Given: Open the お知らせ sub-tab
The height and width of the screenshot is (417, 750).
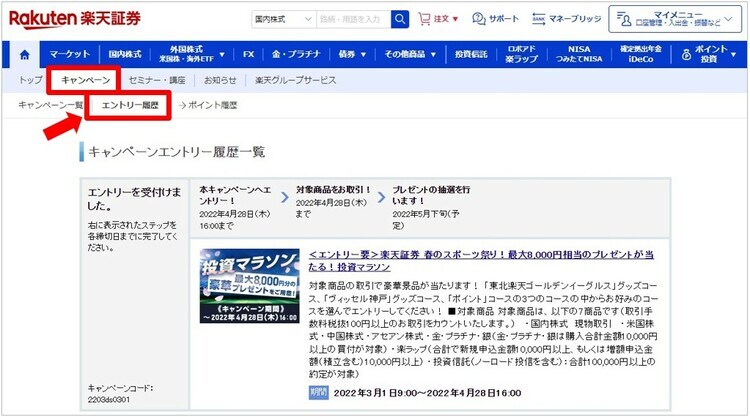Looking at the screenshot, I should click(220, 80).
